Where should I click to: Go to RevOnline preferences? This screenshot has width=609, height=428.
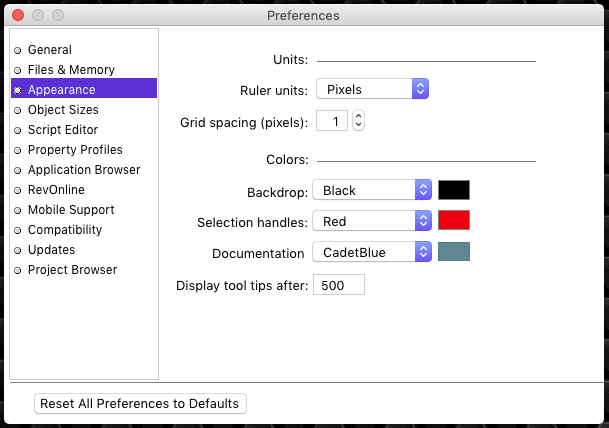(56, 190)
